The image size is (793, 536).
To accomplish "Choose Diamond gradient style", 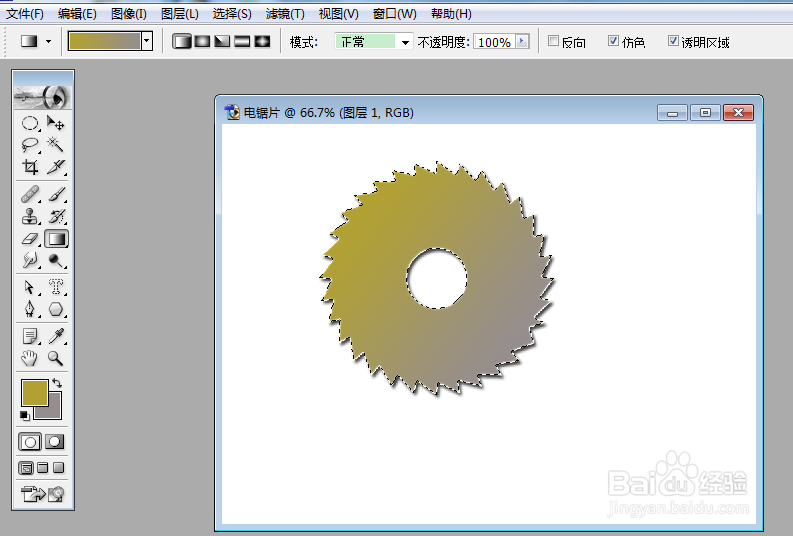I will [262, 41].
